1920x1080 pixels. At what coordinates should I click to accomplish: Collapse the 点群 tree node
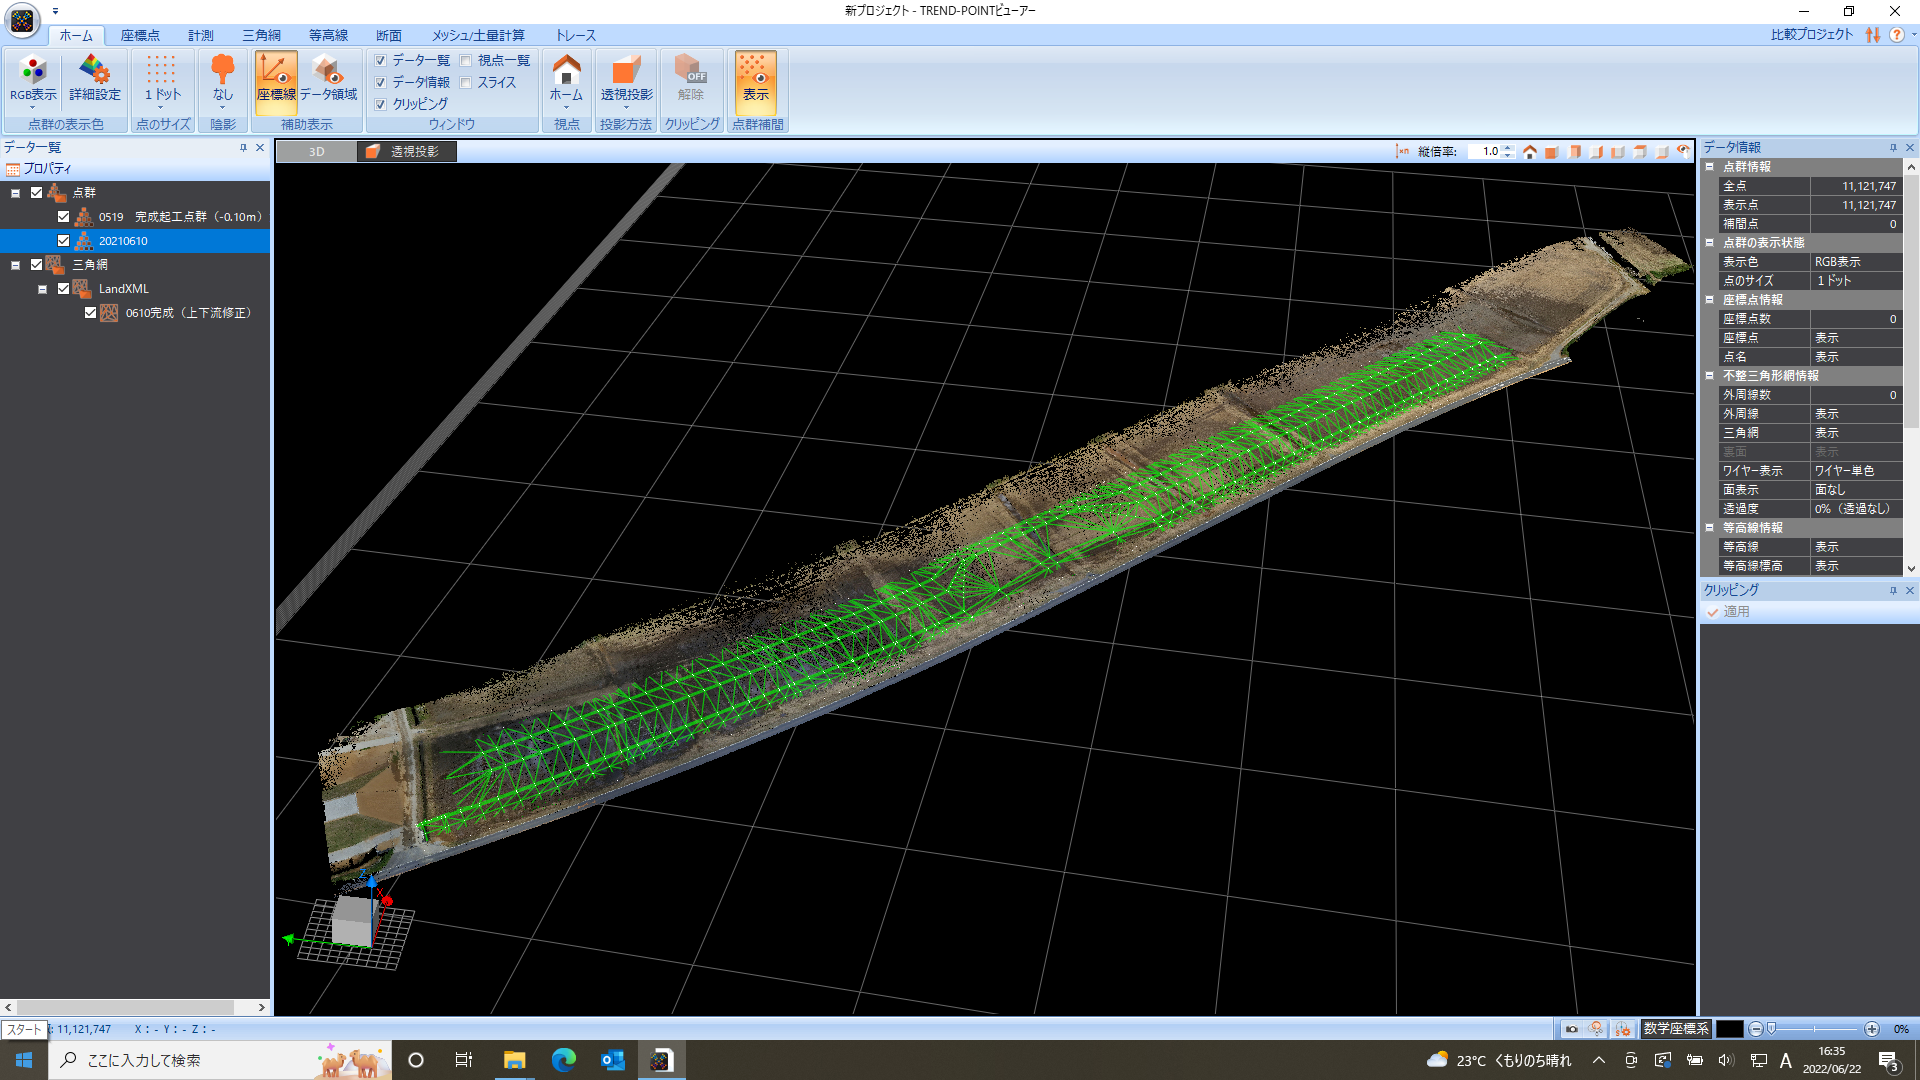tap(16, 193)
